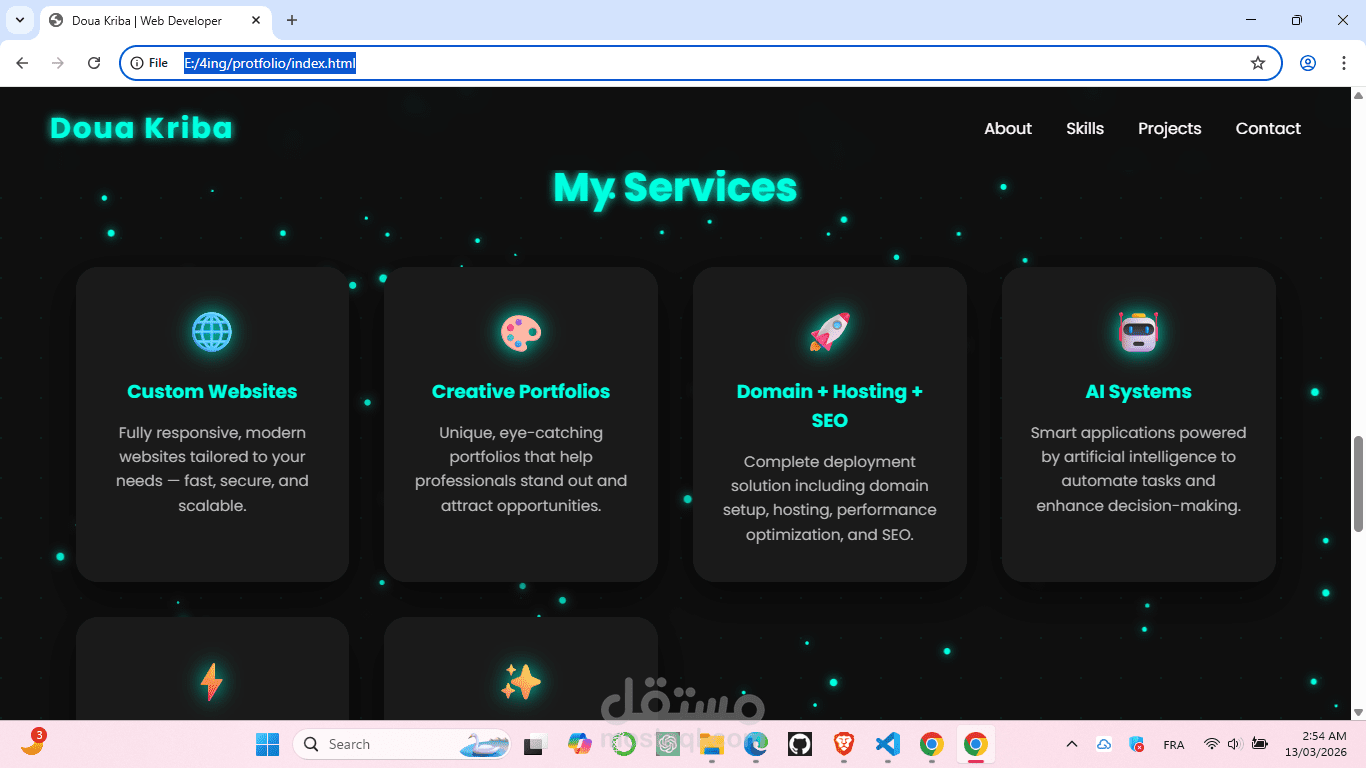
Task: Bookmark this page with the star icon
Action: [x=1258, y=63]
